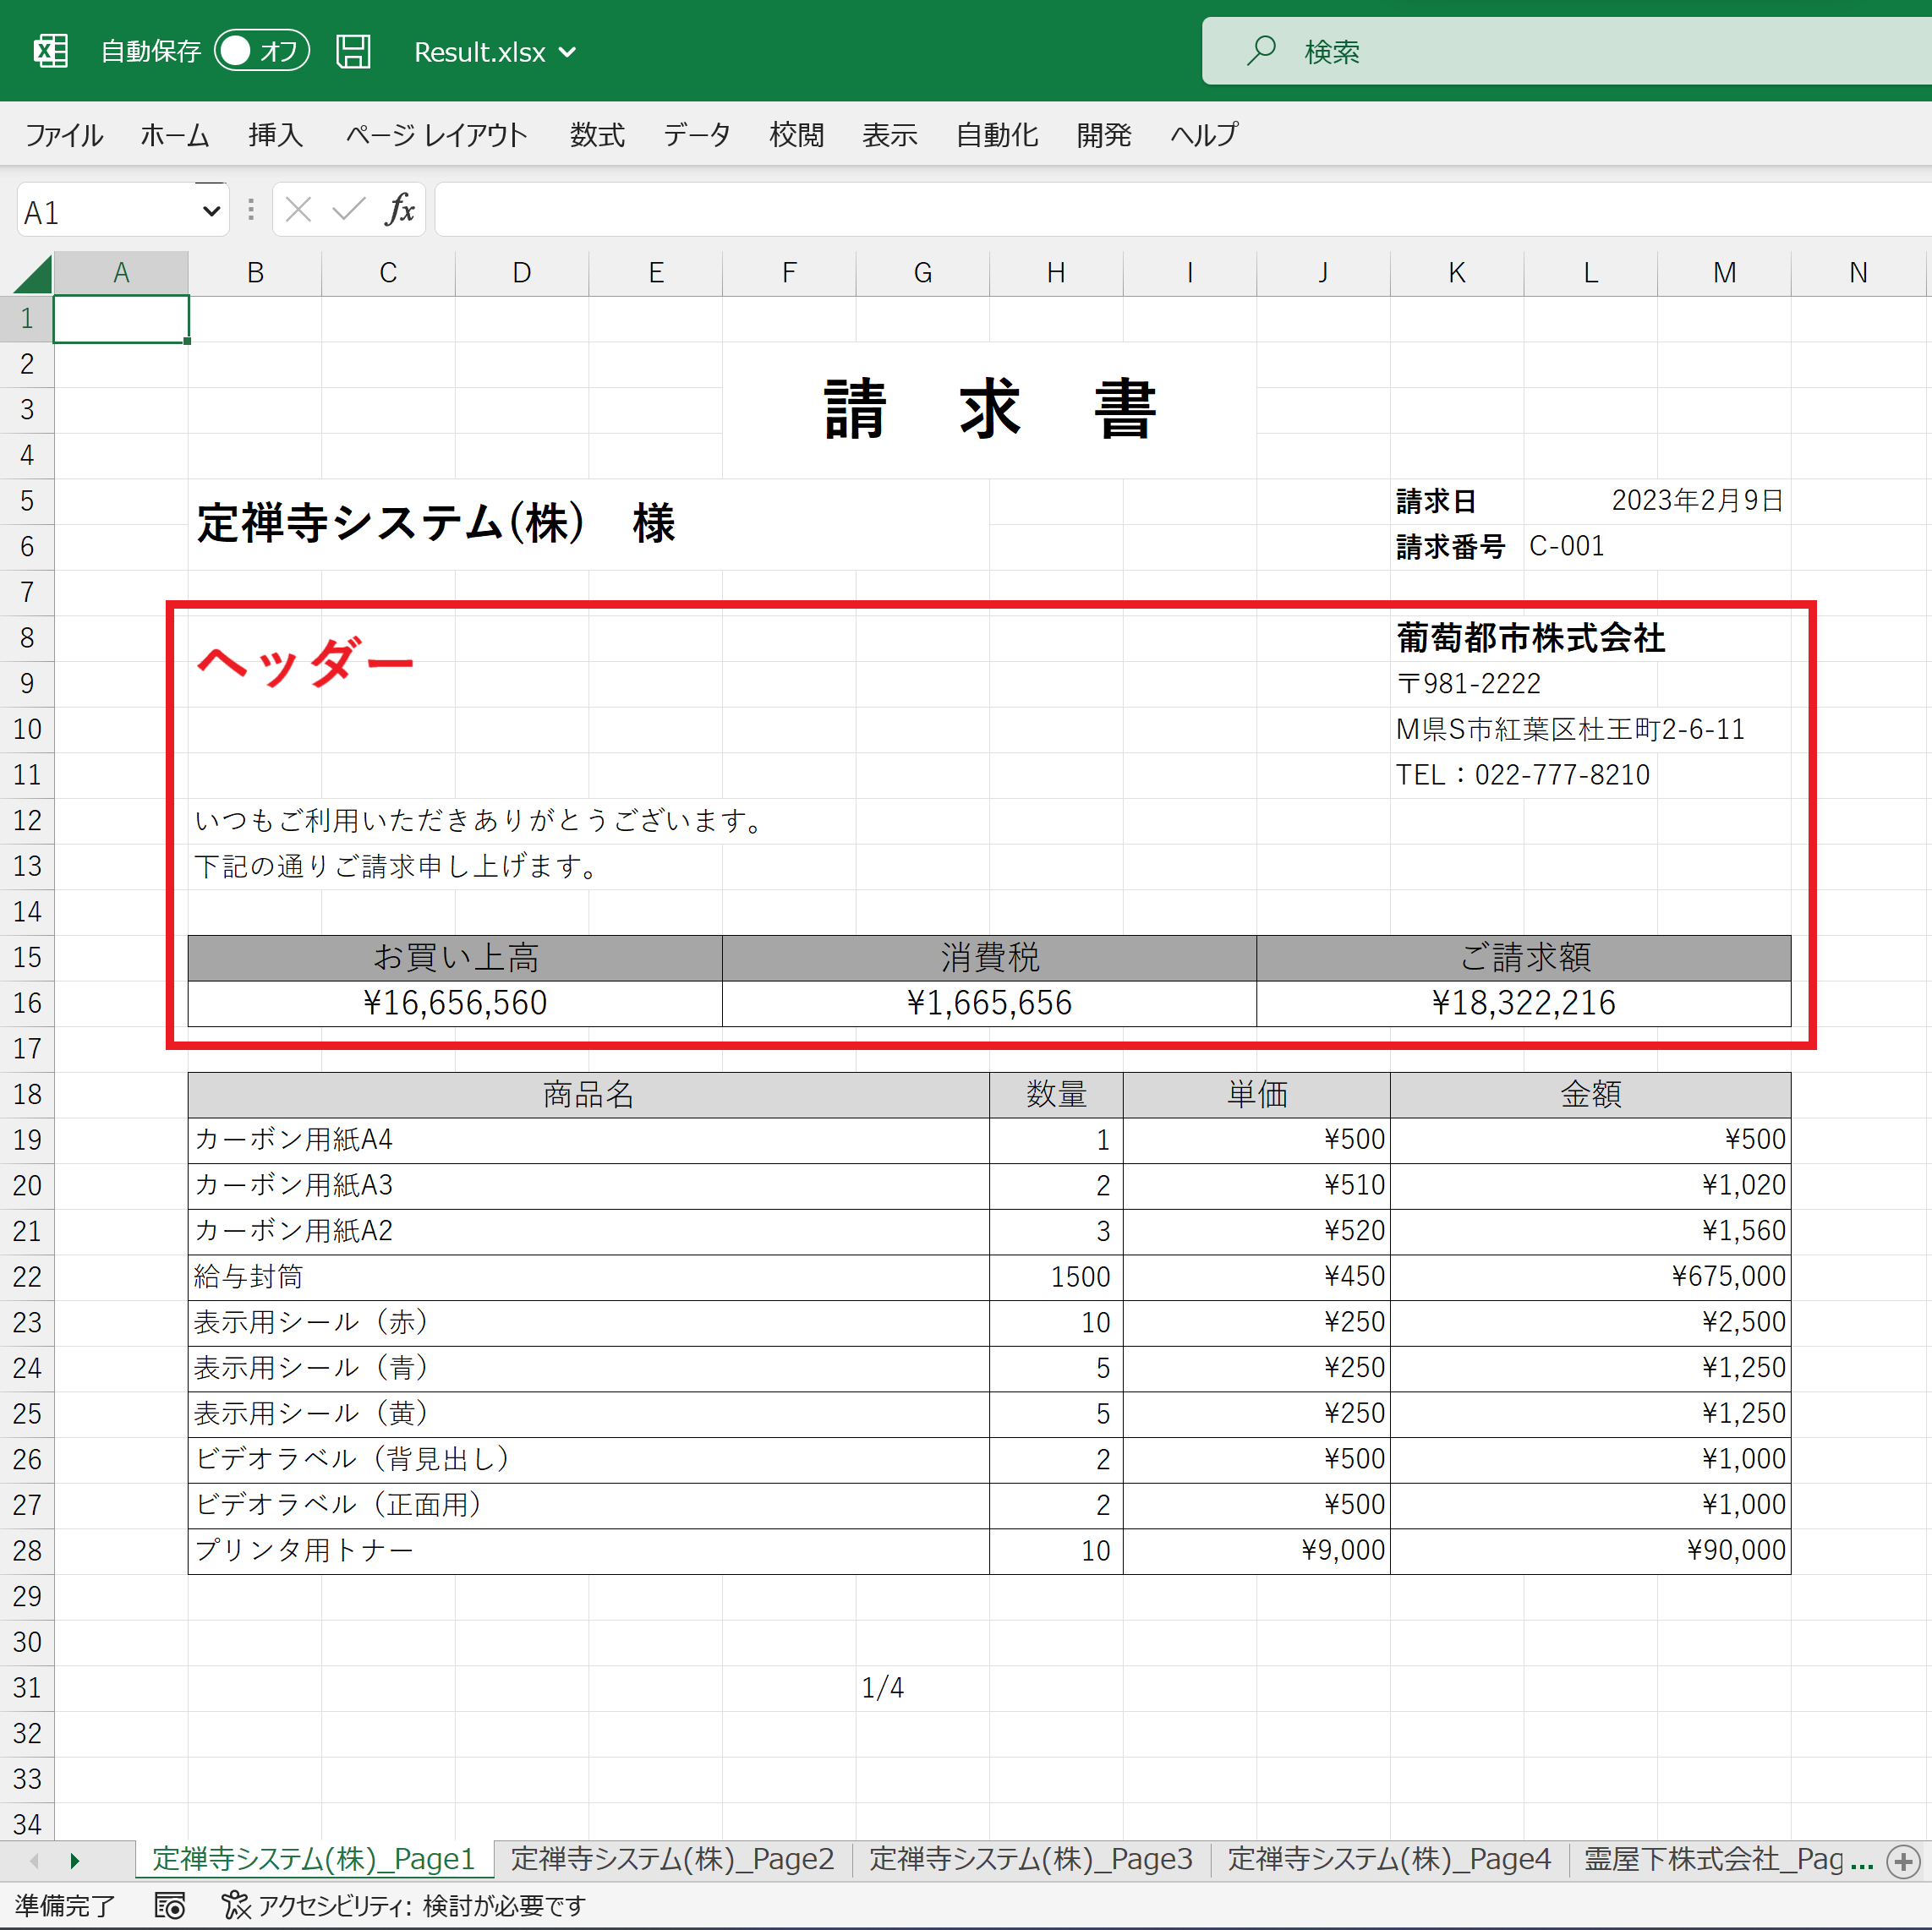Switch to 定禅寺システム(株)_Page3 sheet tab
This screenshot has width=1932, height=1930.
1031,1859
